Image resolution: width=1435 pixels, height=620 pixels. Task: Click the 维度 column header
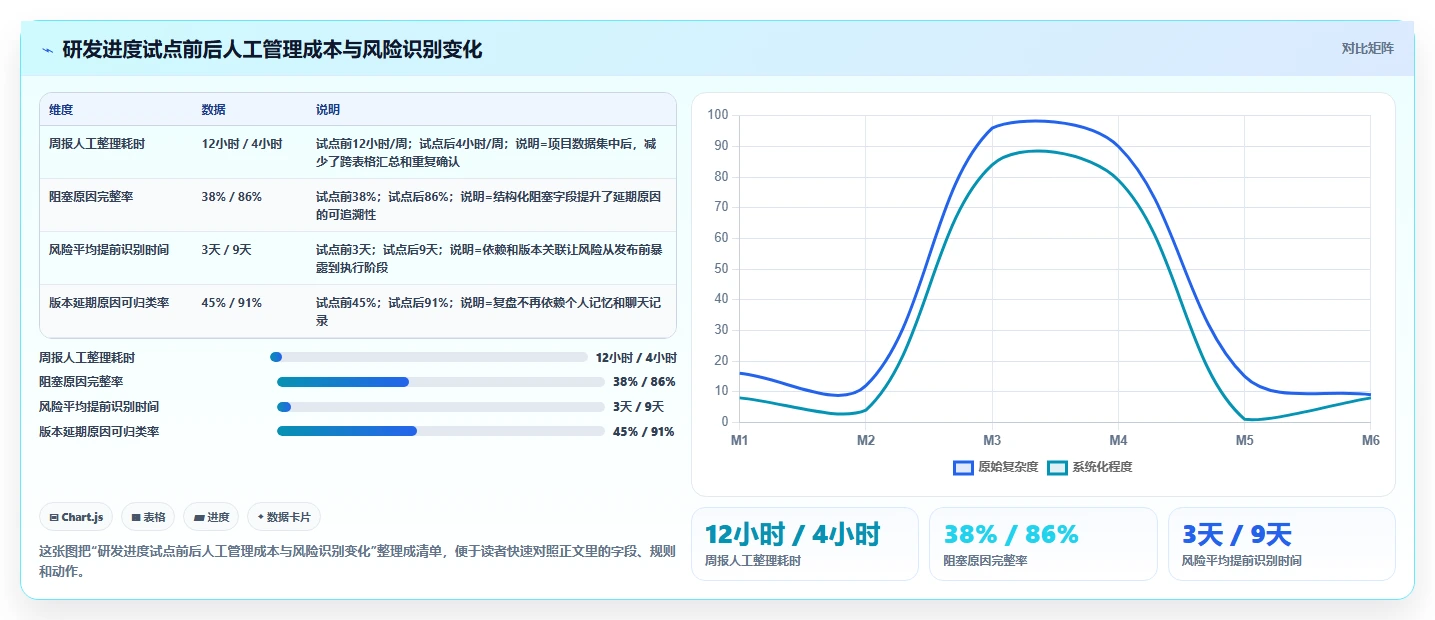61,110
